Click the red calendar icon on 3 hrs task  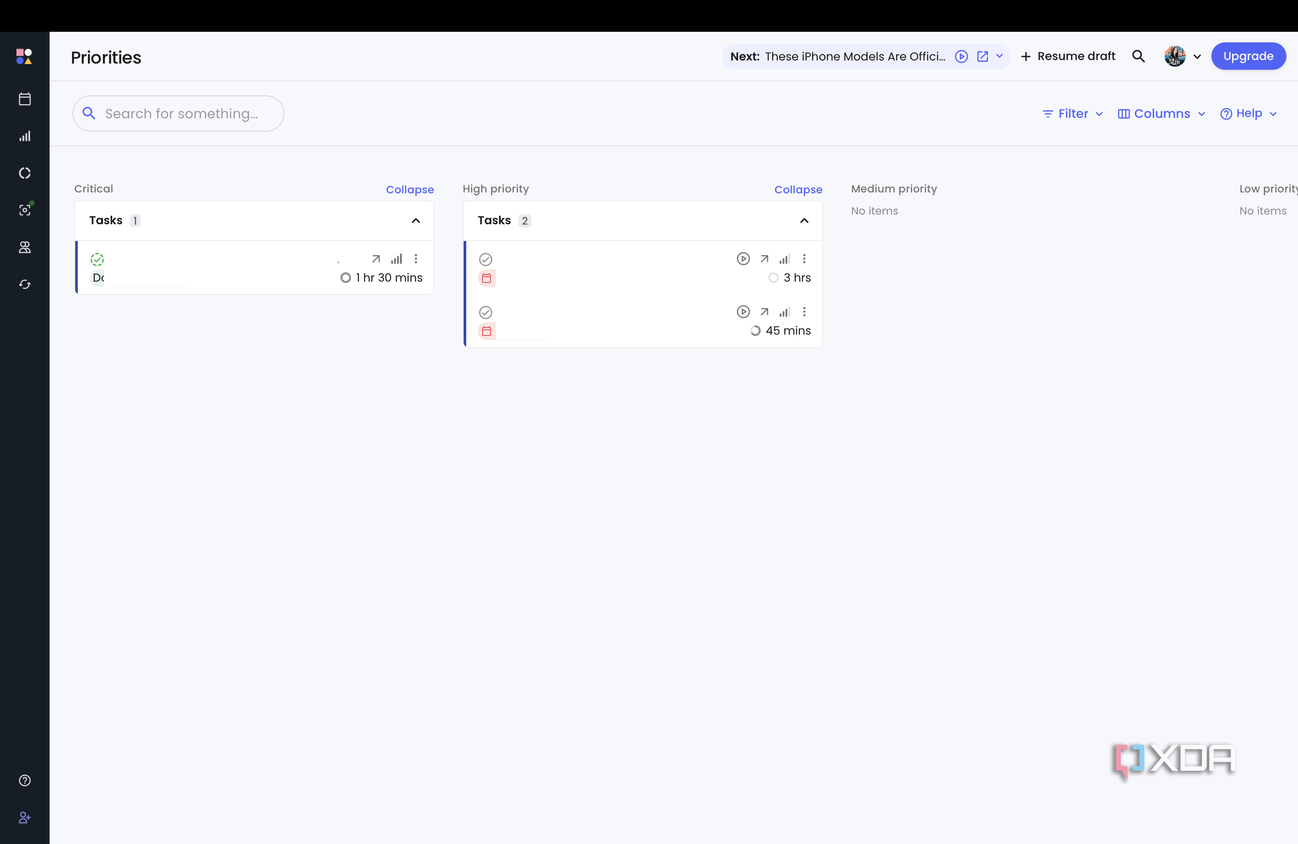point(487,278)
